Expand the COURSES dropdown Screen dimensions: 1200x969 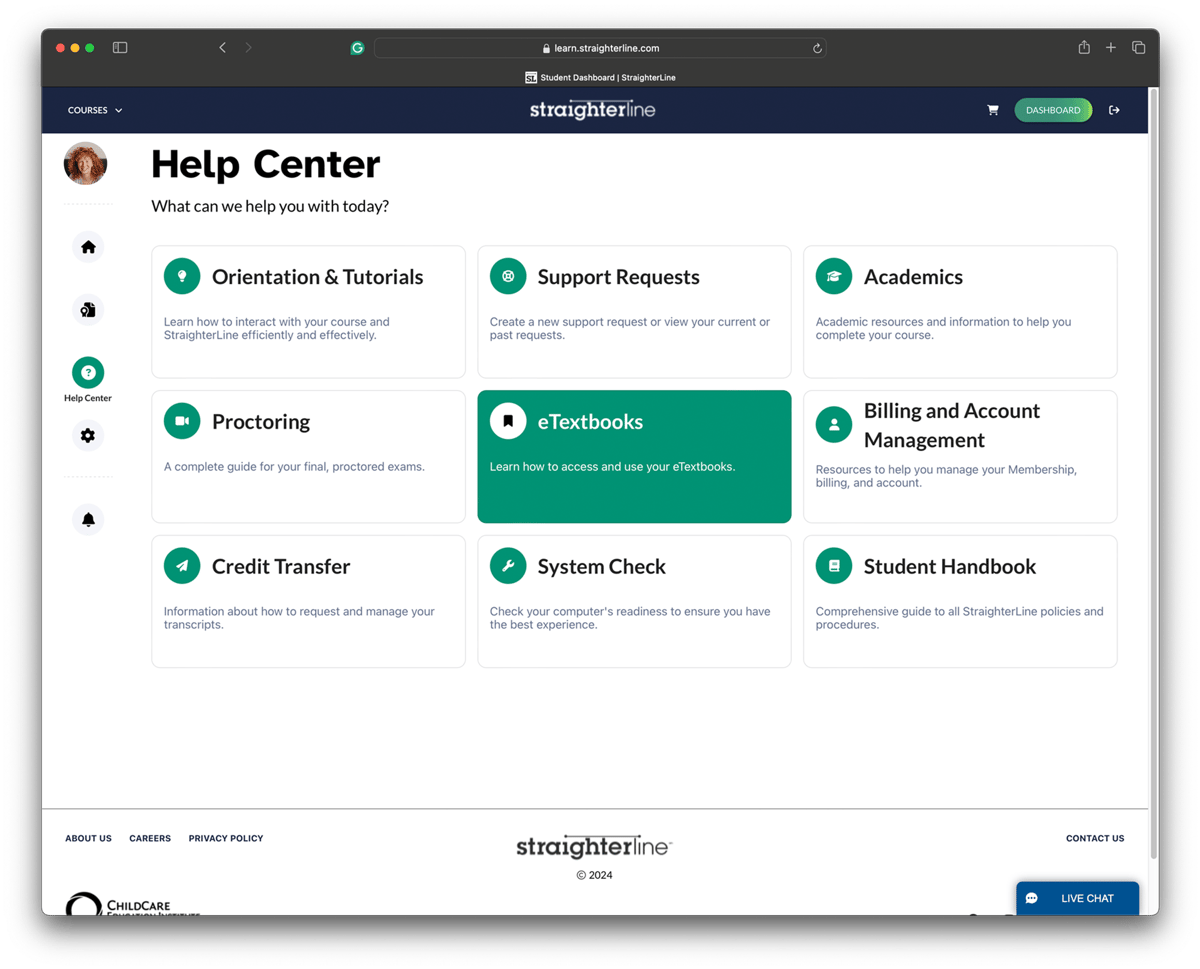[94, 110]
